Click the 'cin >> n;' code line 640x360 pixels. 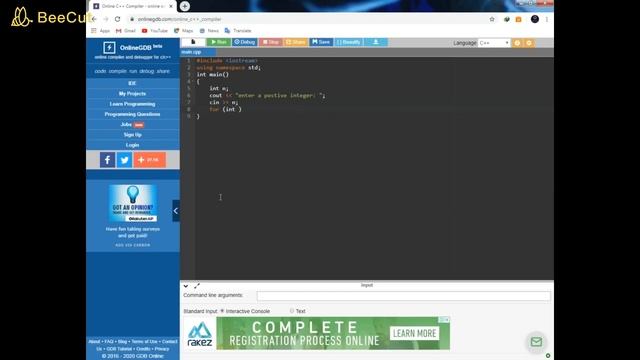(x=224, y=102)
